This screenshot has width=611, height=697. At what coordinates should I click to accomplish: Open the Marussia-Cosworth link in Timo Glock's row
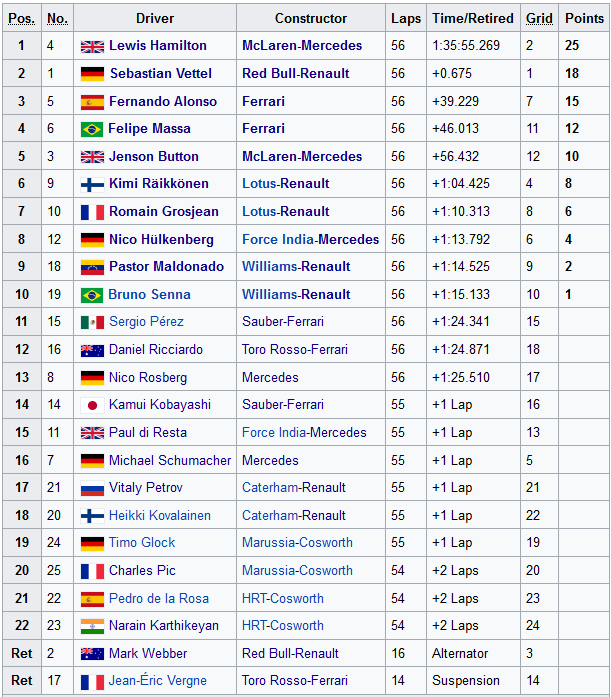pyautogui.click(x=297, y=543)
